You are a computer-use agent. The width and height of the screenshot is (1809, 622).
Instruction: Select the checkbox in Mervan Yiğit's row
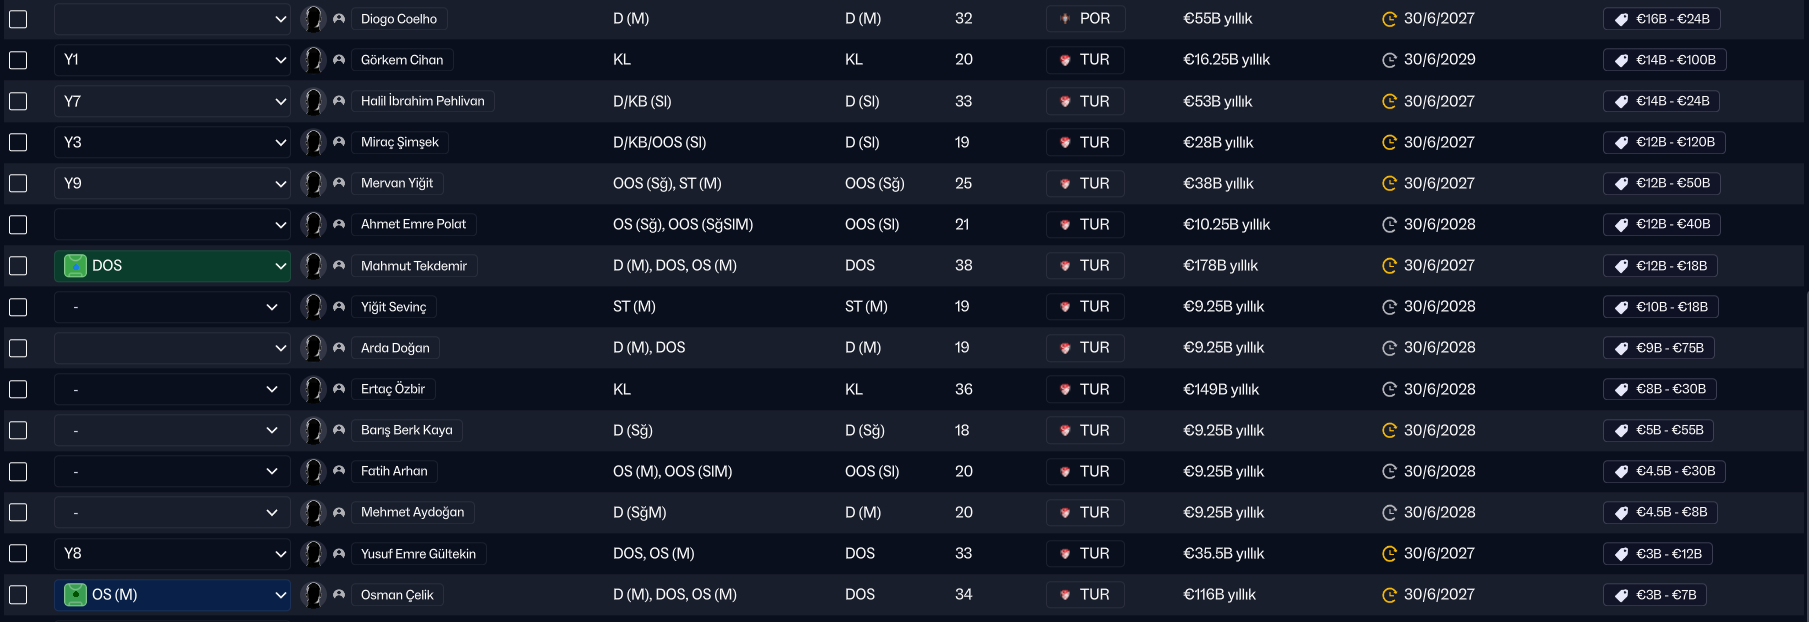[x=18, y=183]
